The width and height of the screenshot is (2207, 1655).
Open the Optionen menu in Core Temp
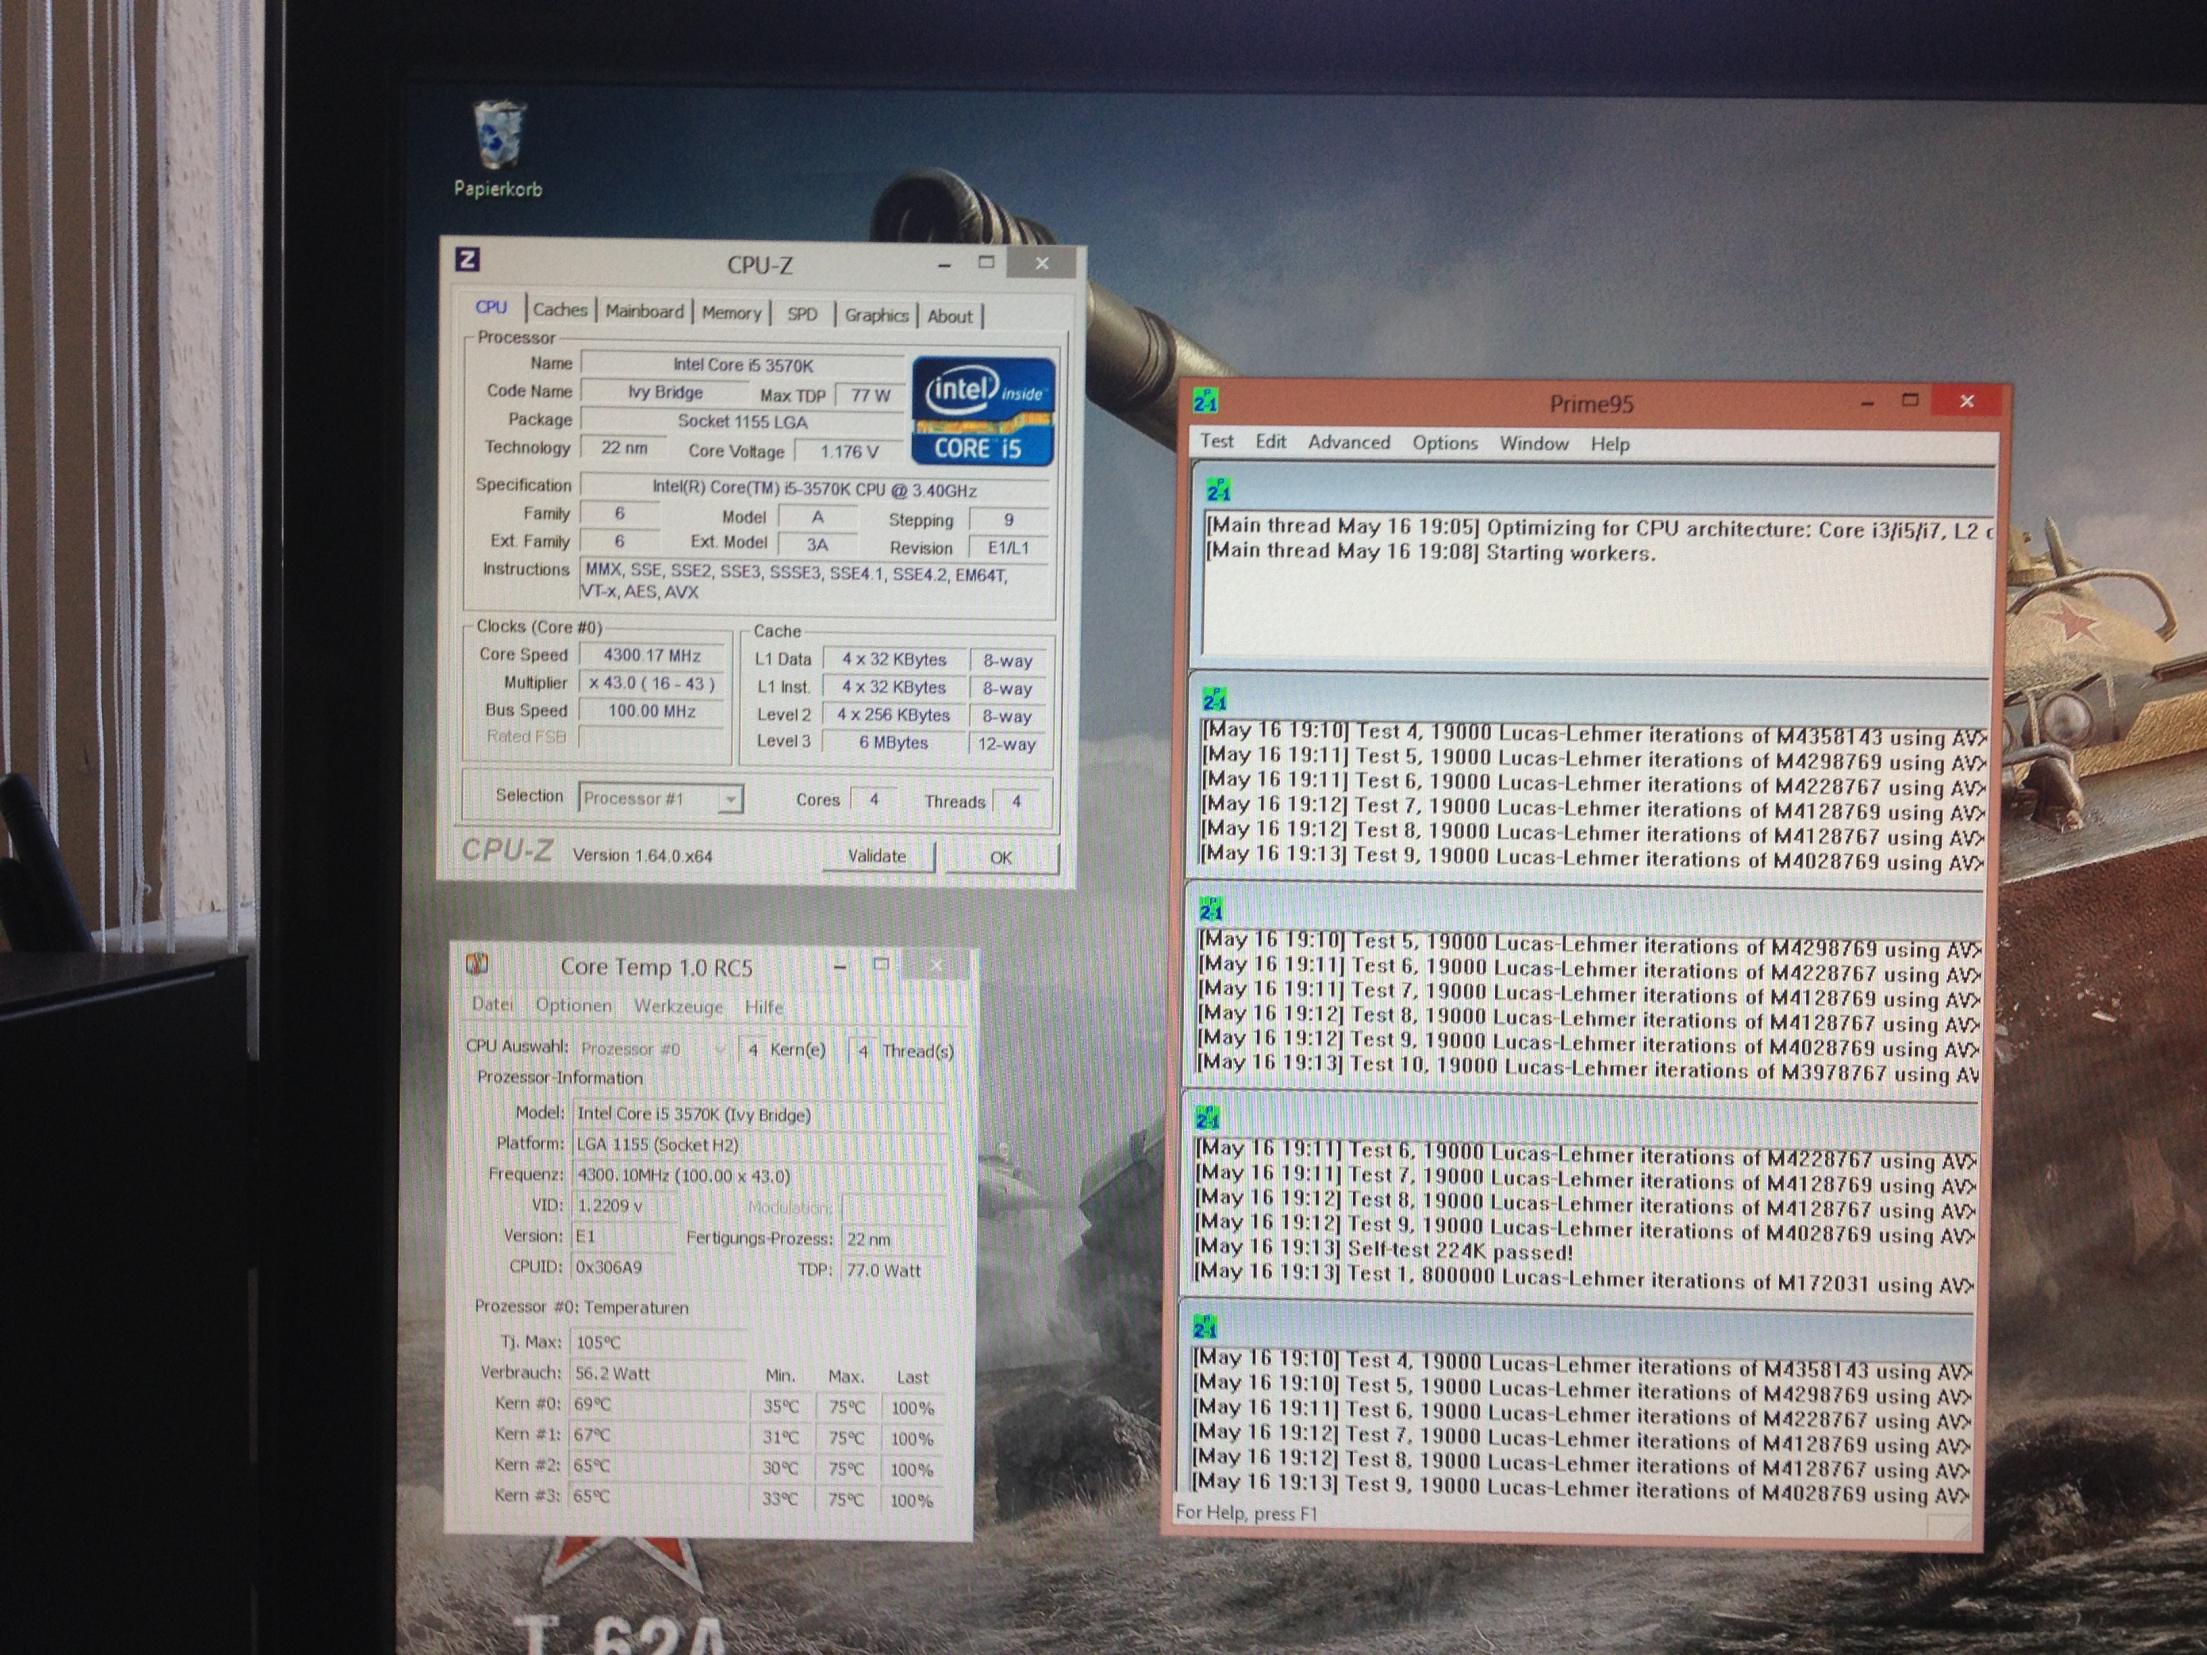tap(573, 1005)
